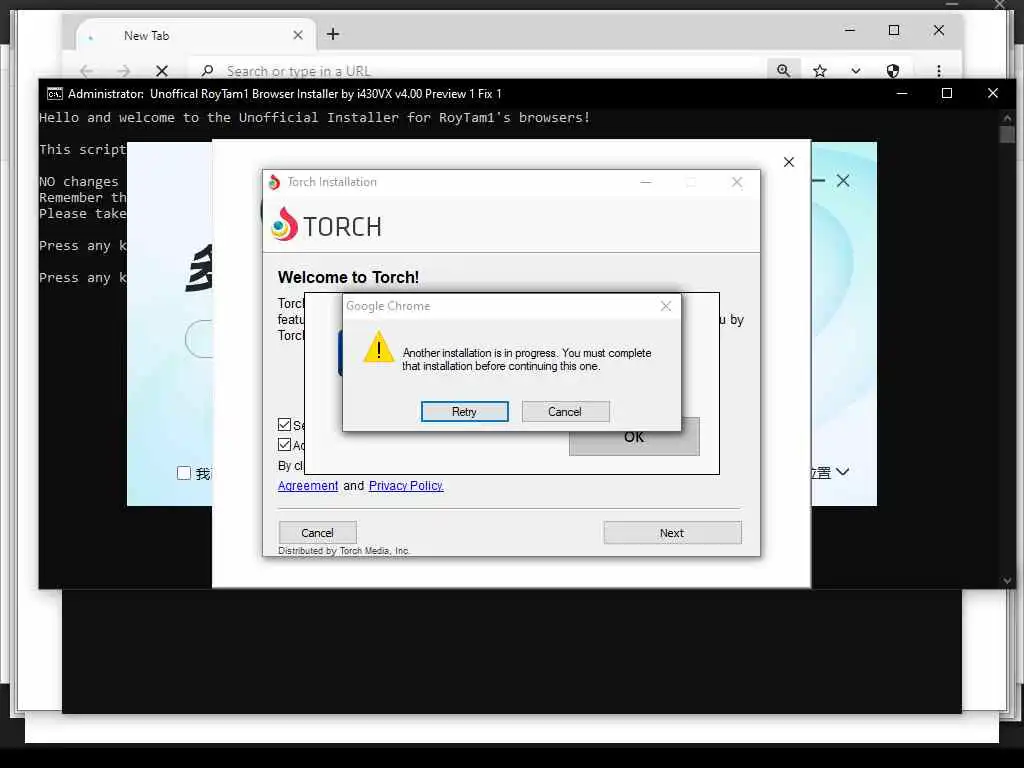Close the Torch Installation window
Viewport: 1024px width, 768px height.
(737, 182)
